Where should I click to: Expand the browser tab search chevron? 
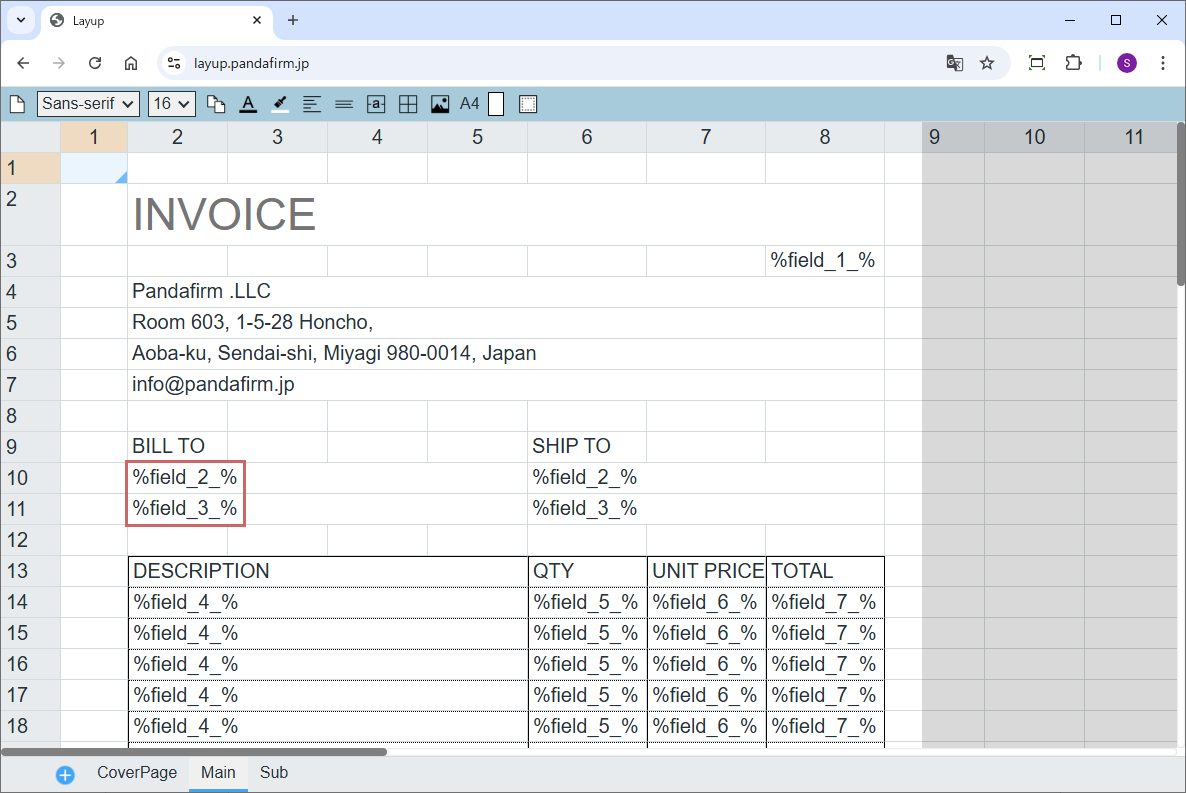(x=20, y=20)
